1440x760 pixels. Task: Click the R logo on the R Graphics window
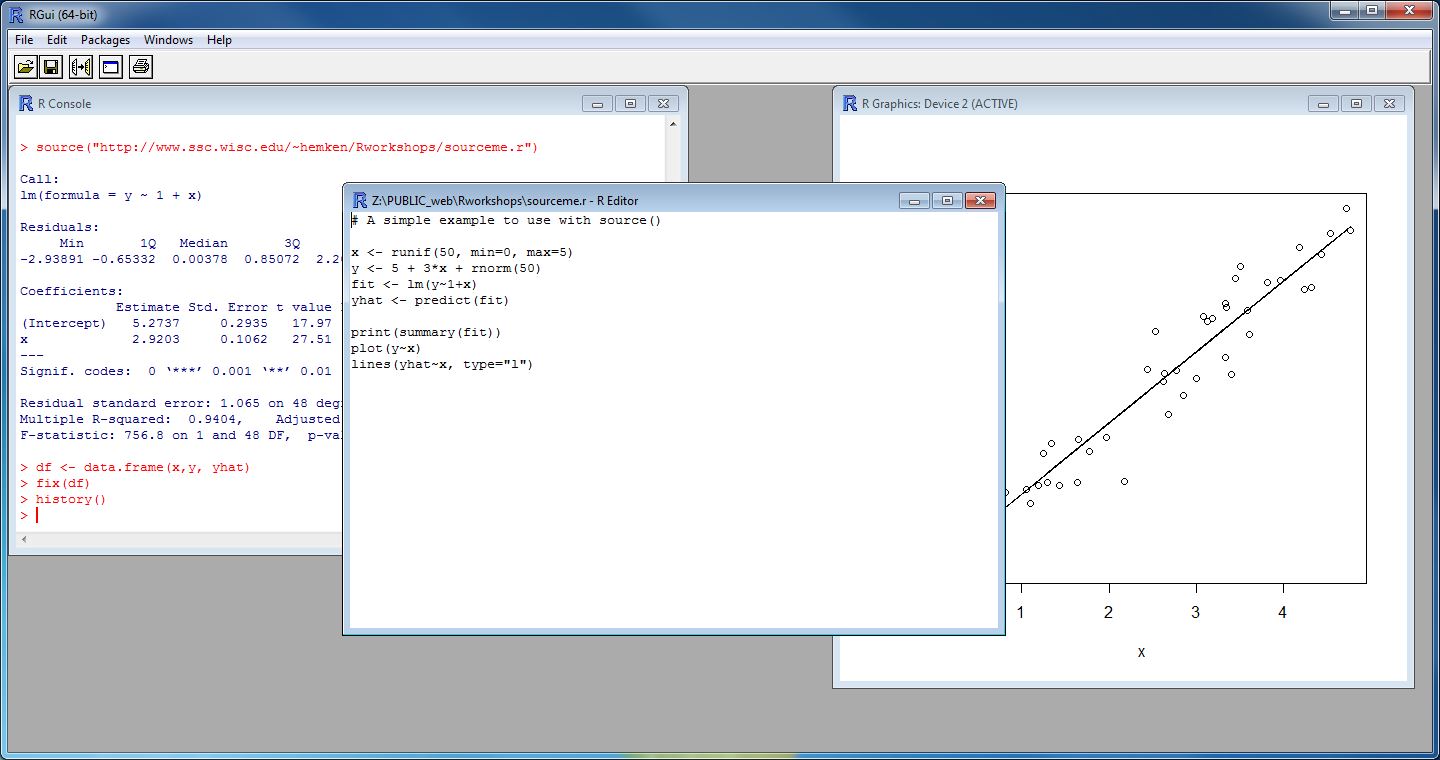click(848, 103)
